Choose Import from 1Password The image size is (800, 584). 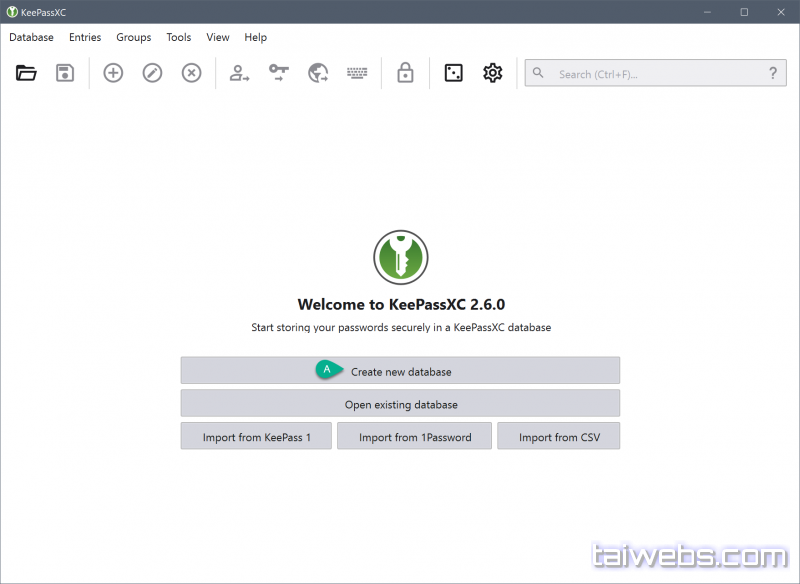click(x=414, y=436)
